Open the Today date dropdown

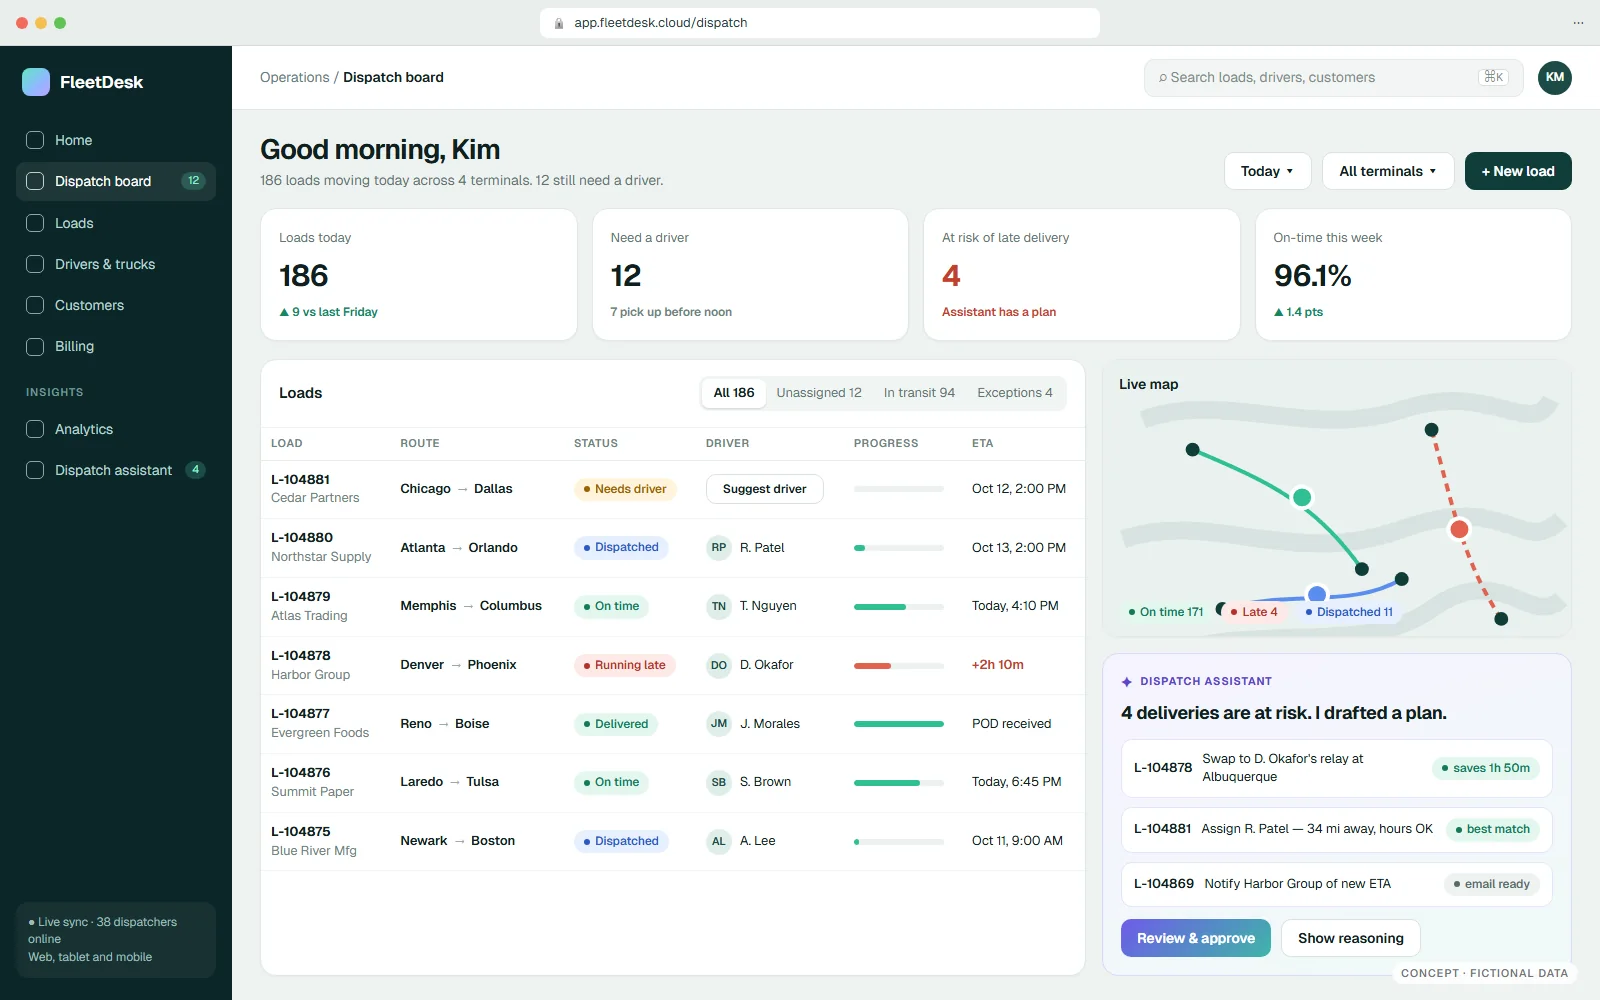coord(1267,171)
